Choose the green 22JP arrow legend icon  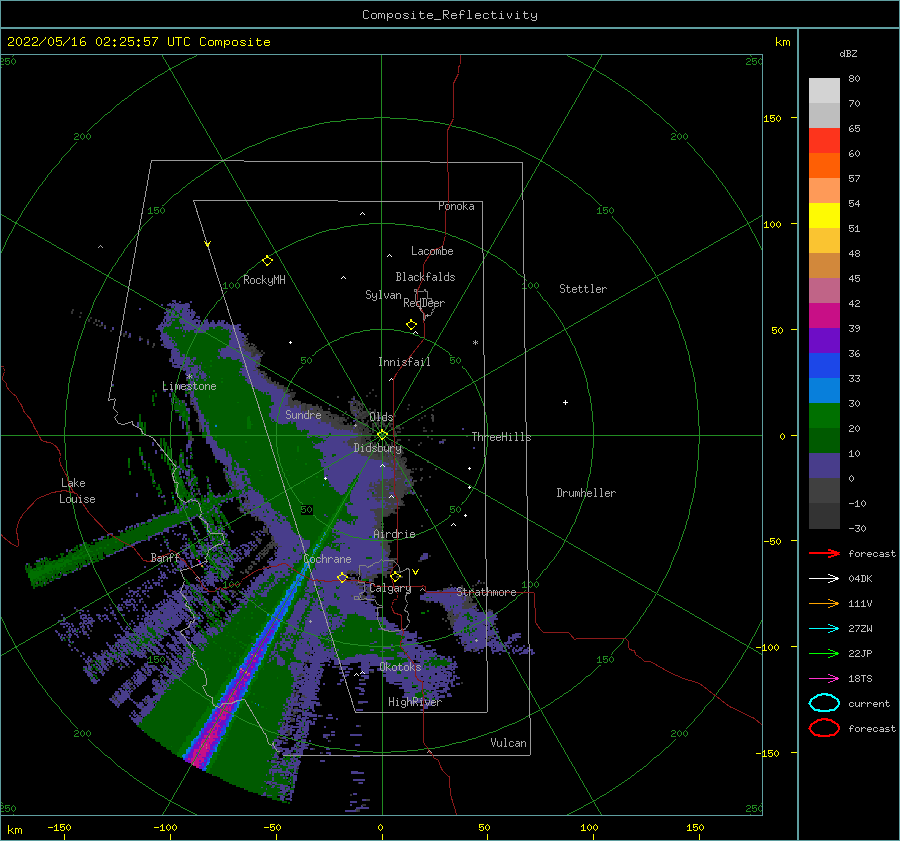(824, 653)
